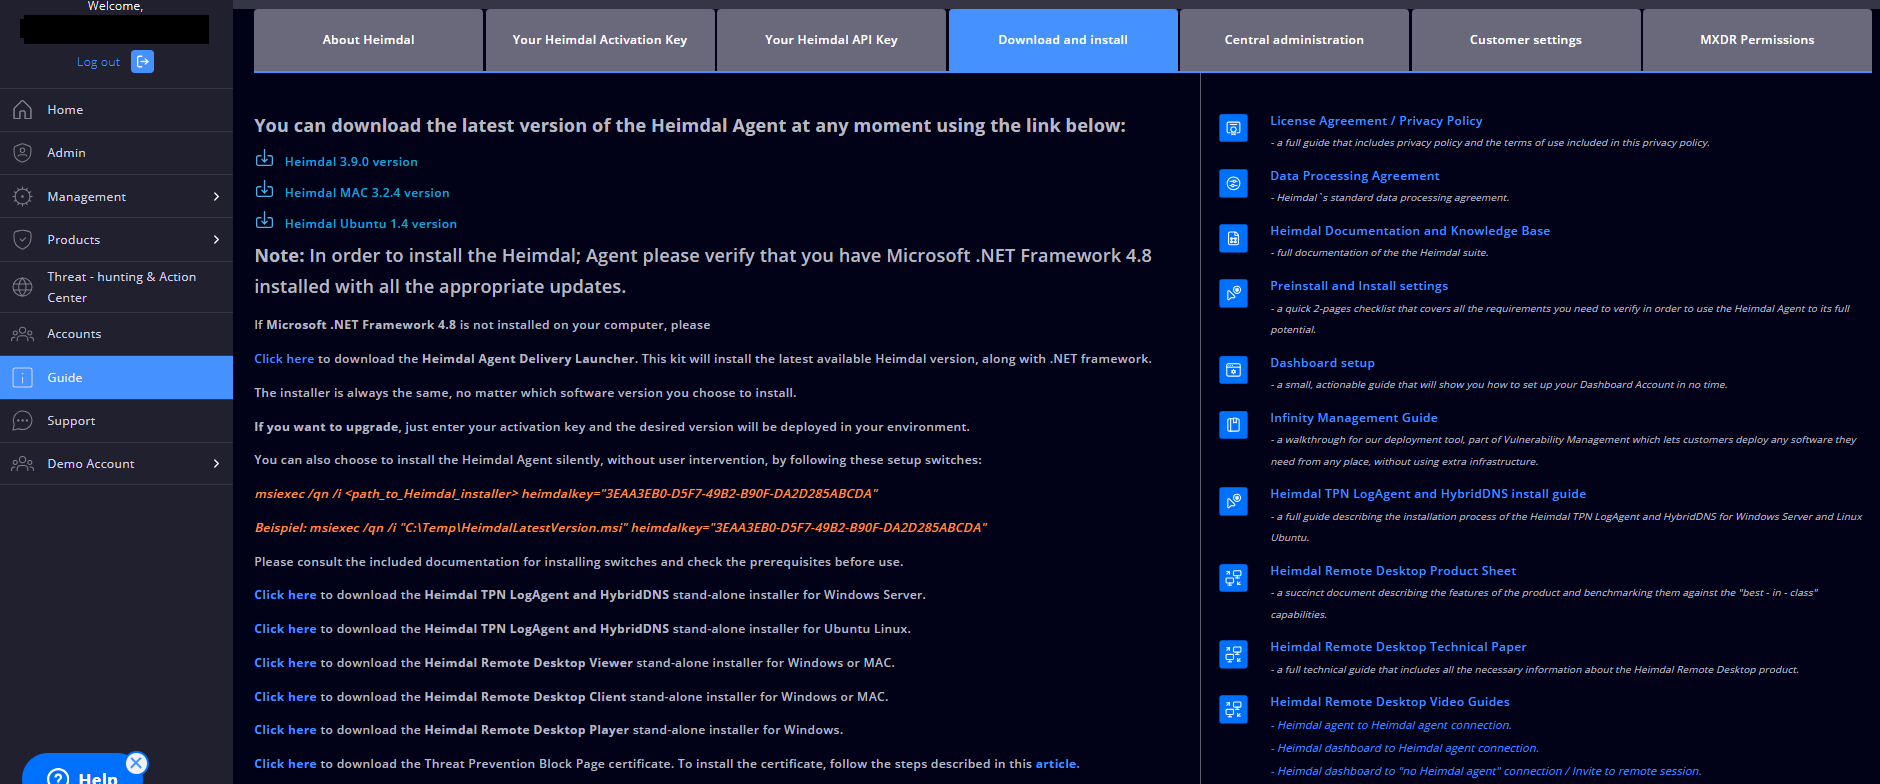
Task: Click the Remote Desktop Video Guides icon
Action: pyautogui.click(x=1233, y=709)
